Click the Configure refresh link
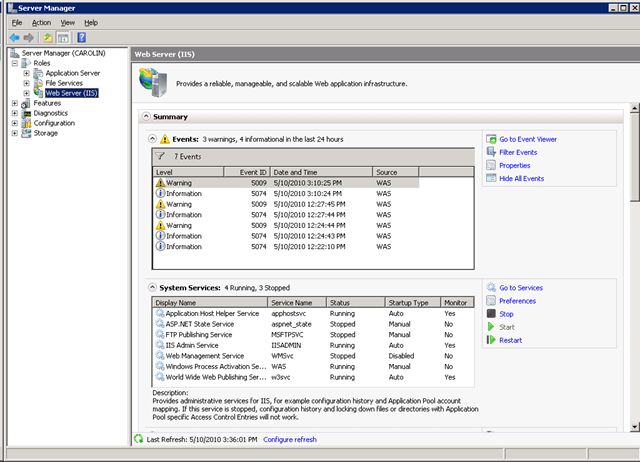The height and width of the screenshot is (462, 640). [290, 439]
